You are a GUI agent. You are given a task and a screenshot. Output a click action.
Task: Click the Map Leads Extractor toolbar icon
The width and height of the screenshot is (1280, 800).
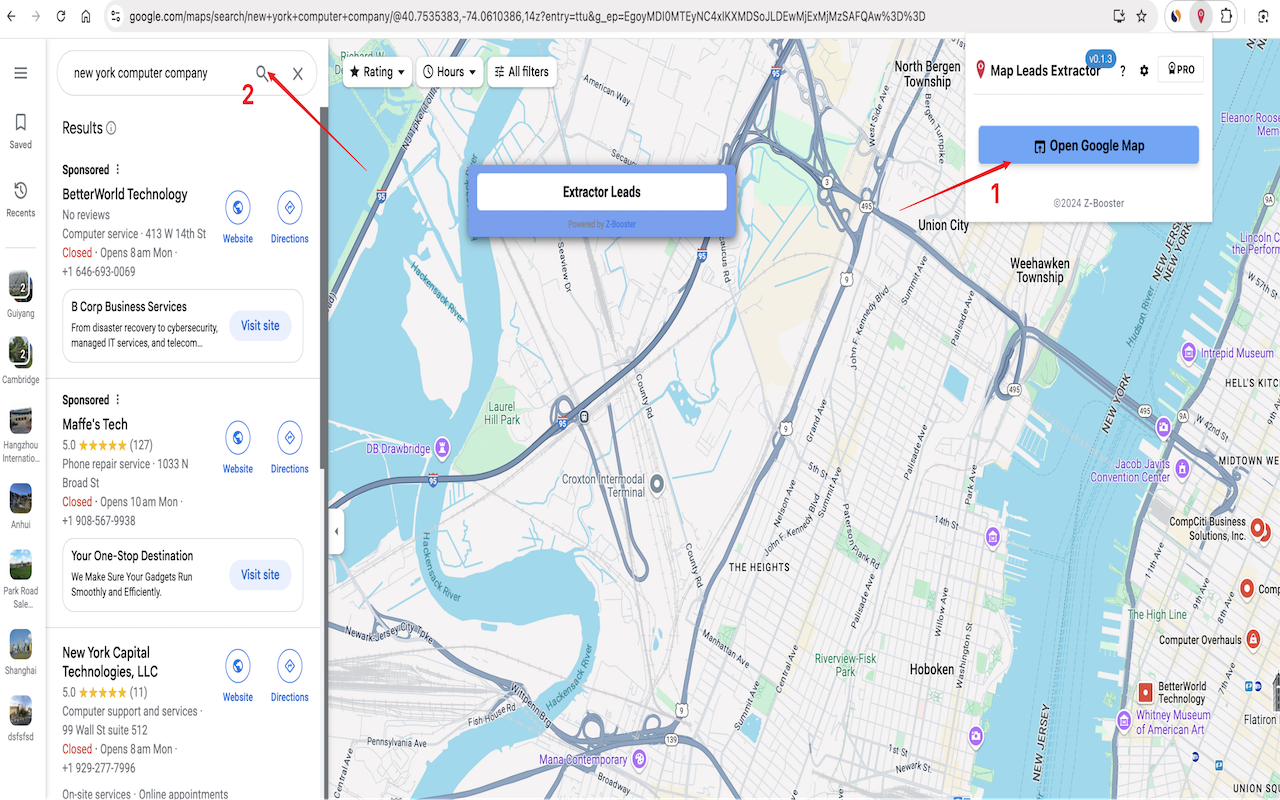point(1200,16)
